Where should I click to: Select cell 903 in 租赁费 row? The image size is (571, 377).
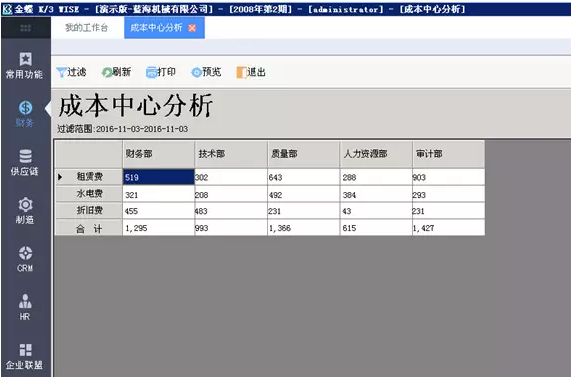[x=449, y=177]
